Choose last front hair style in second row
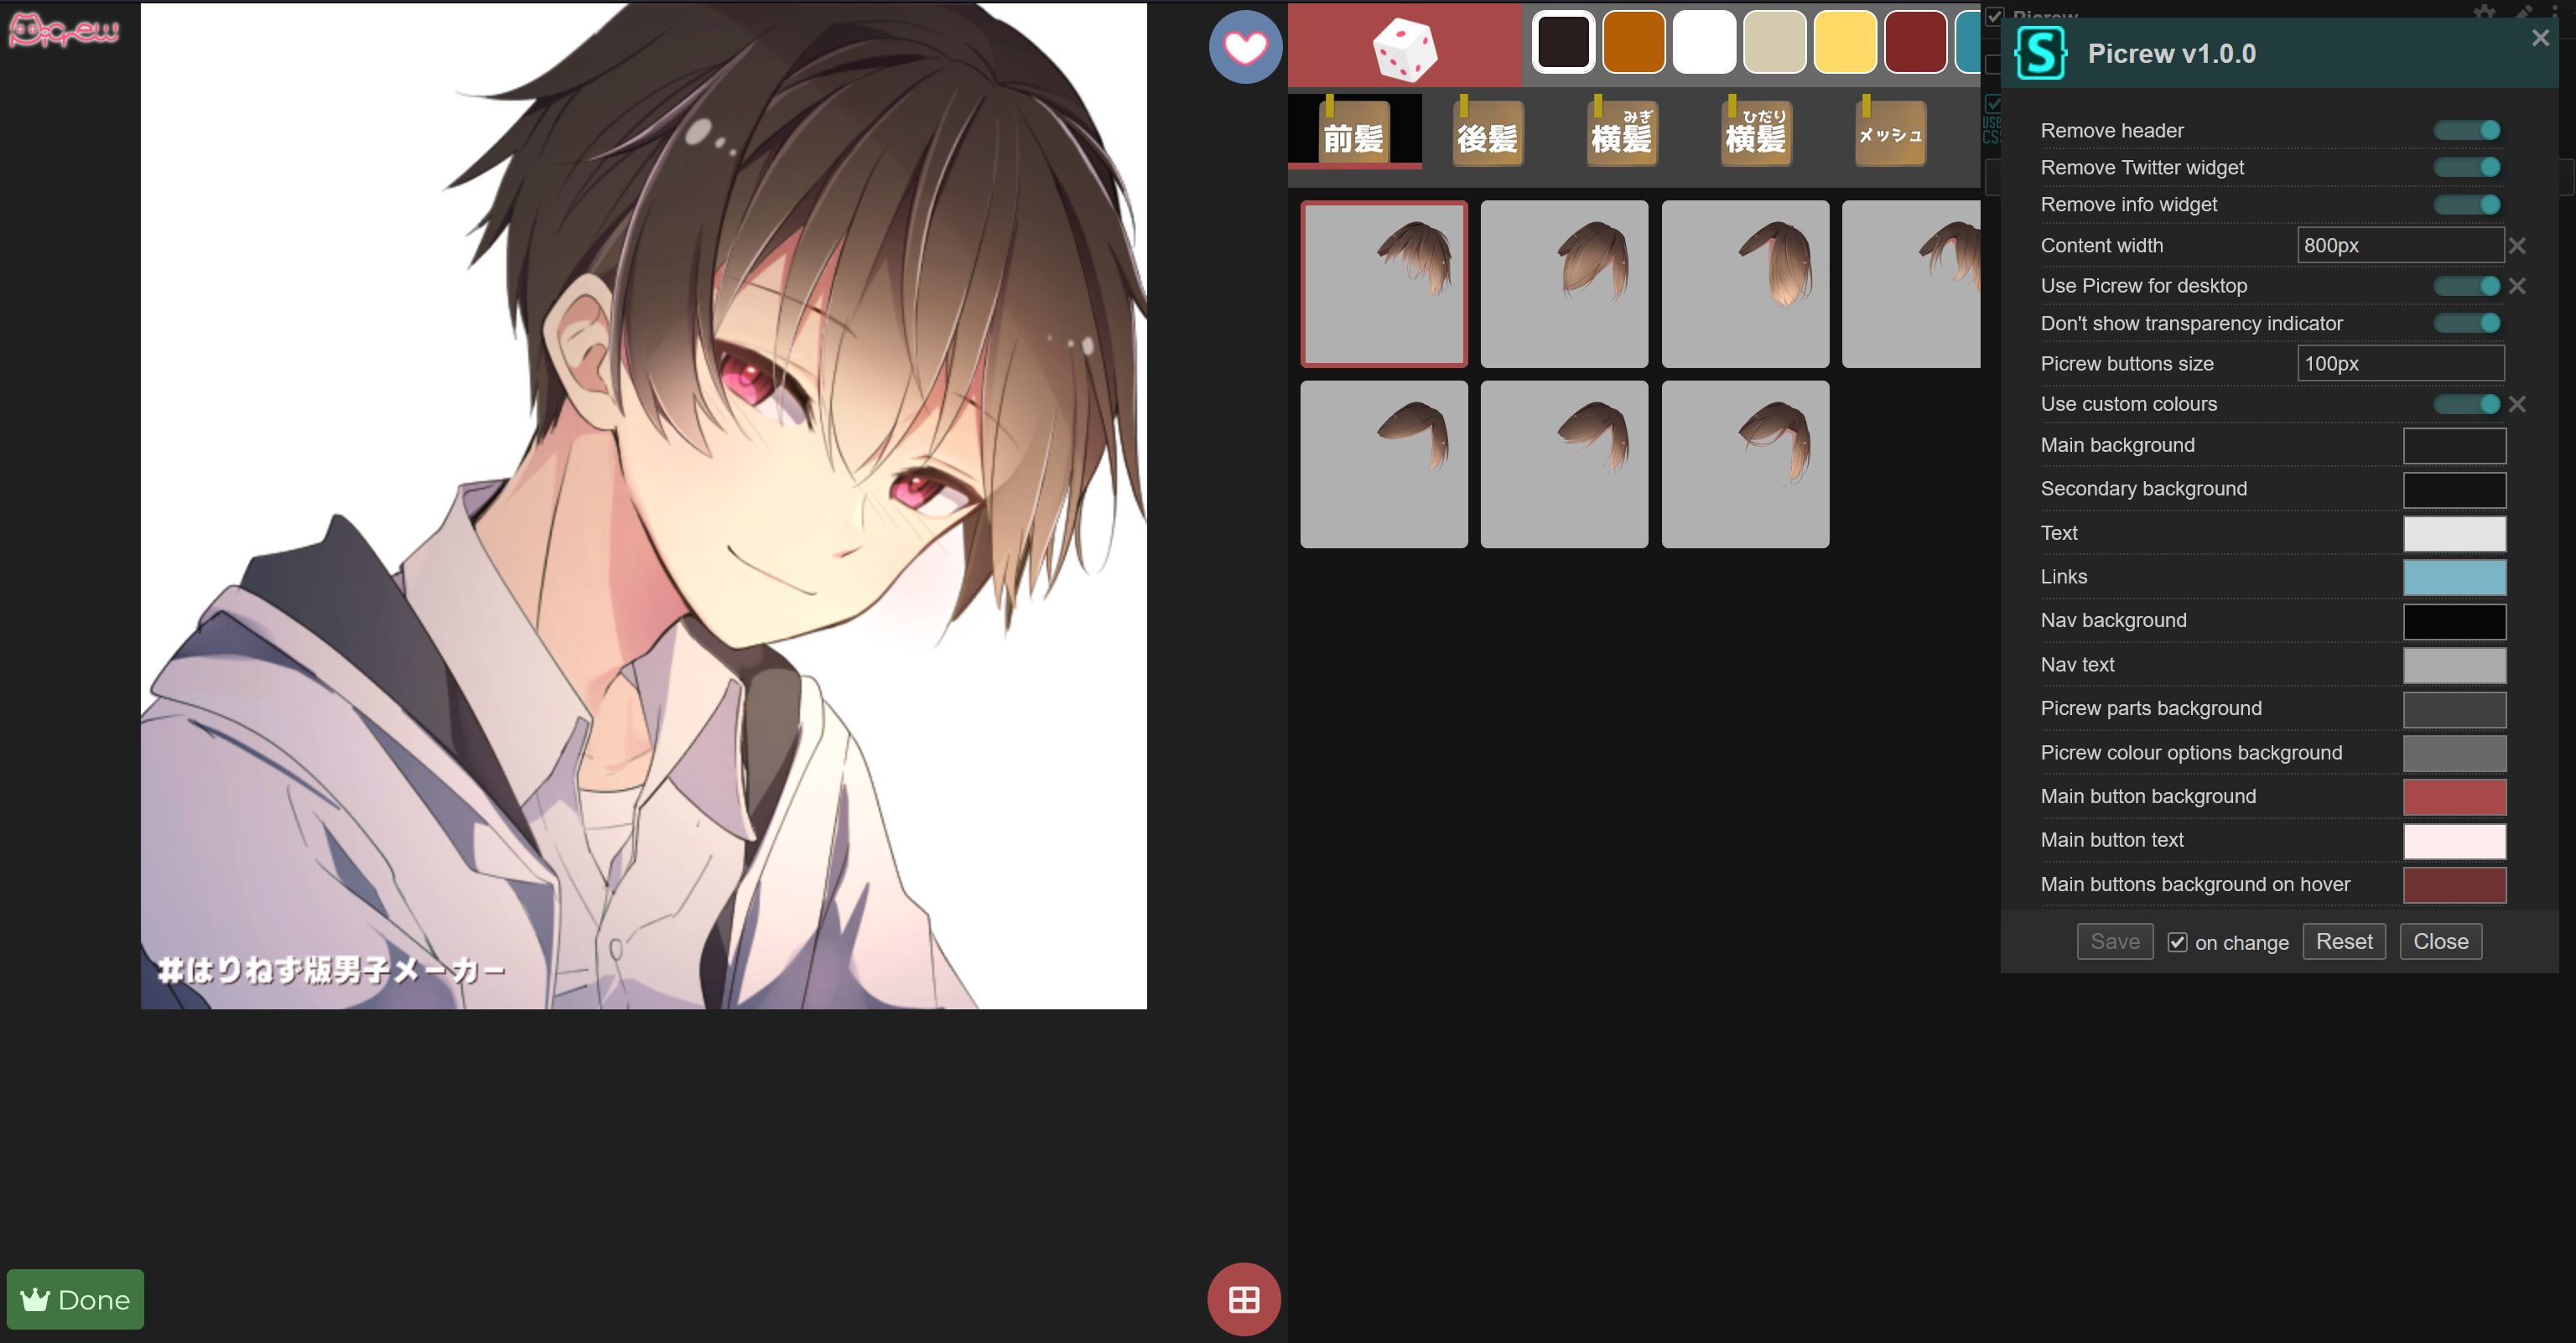 click(x=1745, y=464)
